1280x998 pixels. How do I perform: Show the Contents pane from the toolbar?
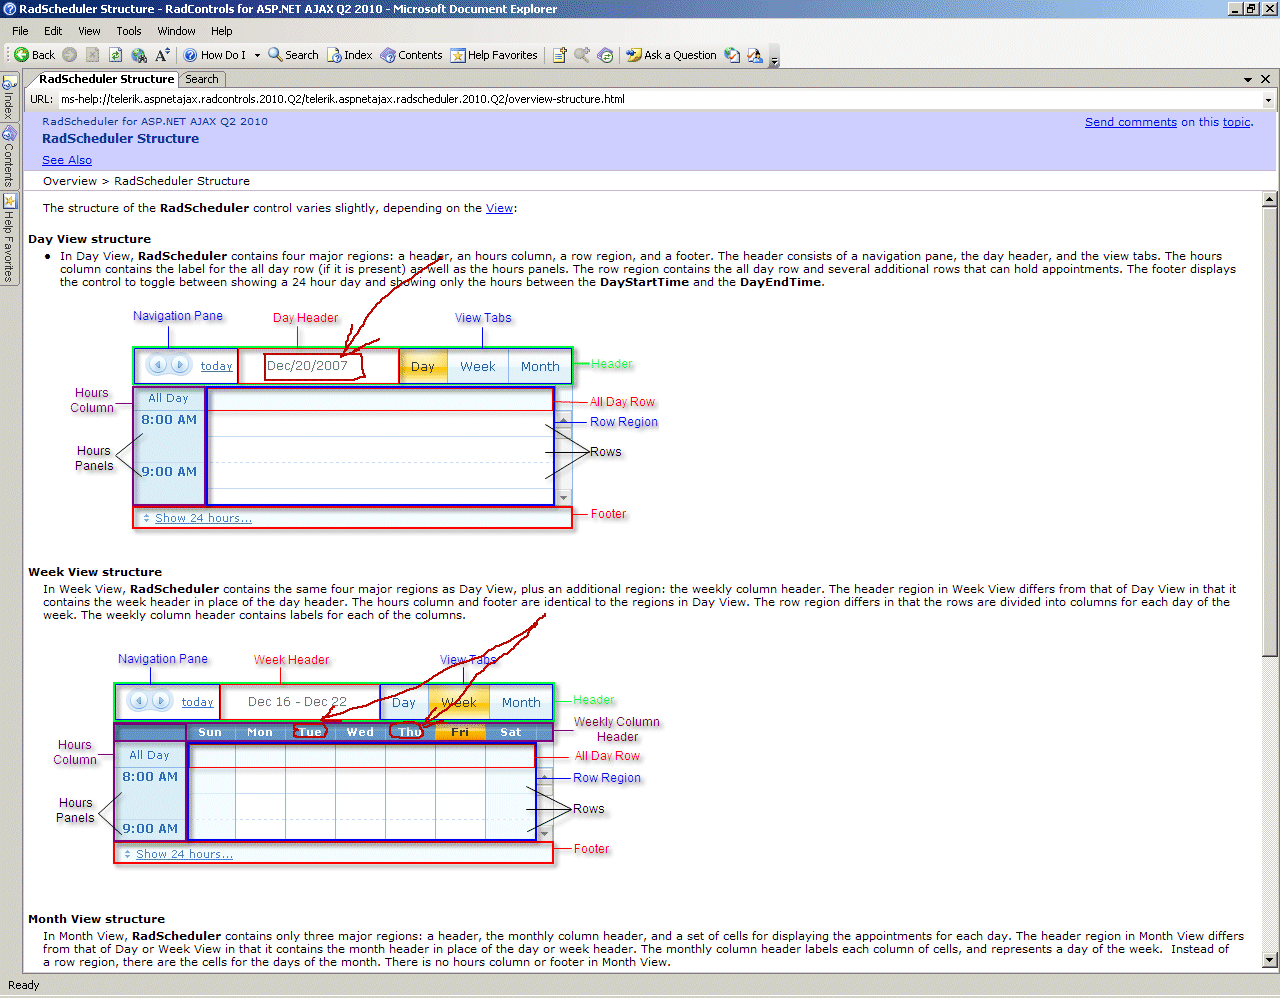pos(411,55)
